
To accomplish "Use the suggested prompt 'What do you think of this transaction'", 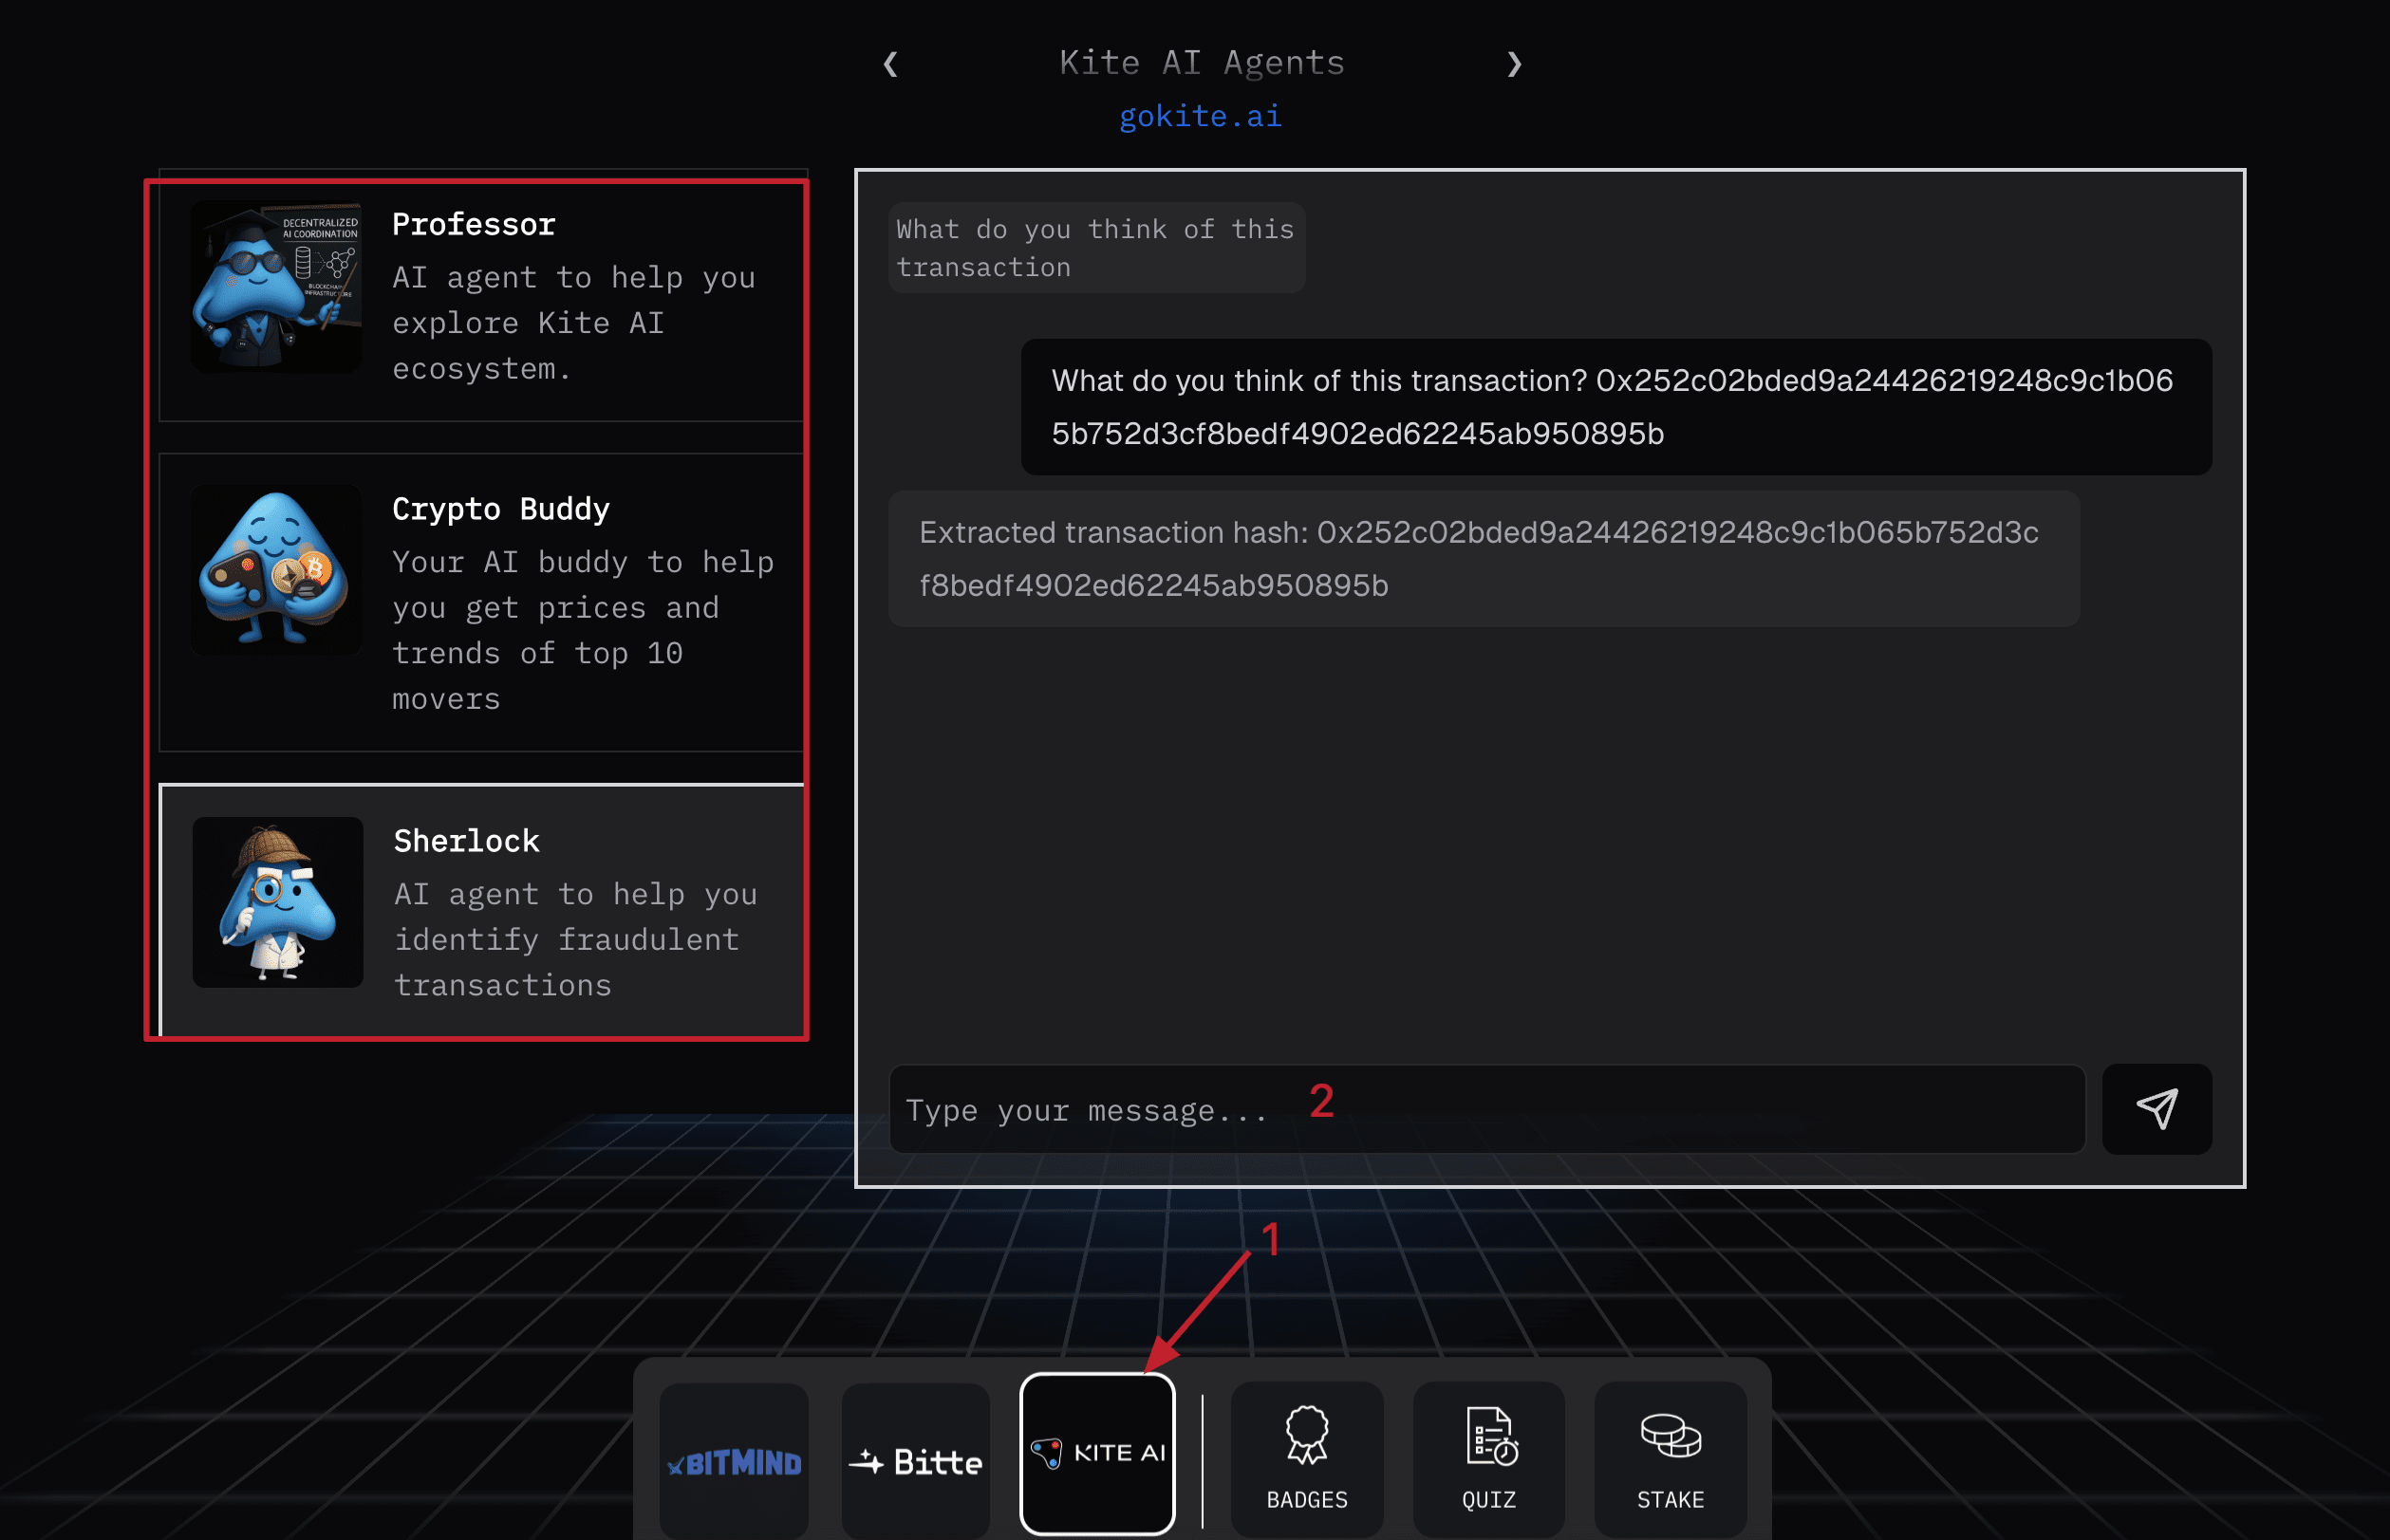I will (x=1095, y=247).
